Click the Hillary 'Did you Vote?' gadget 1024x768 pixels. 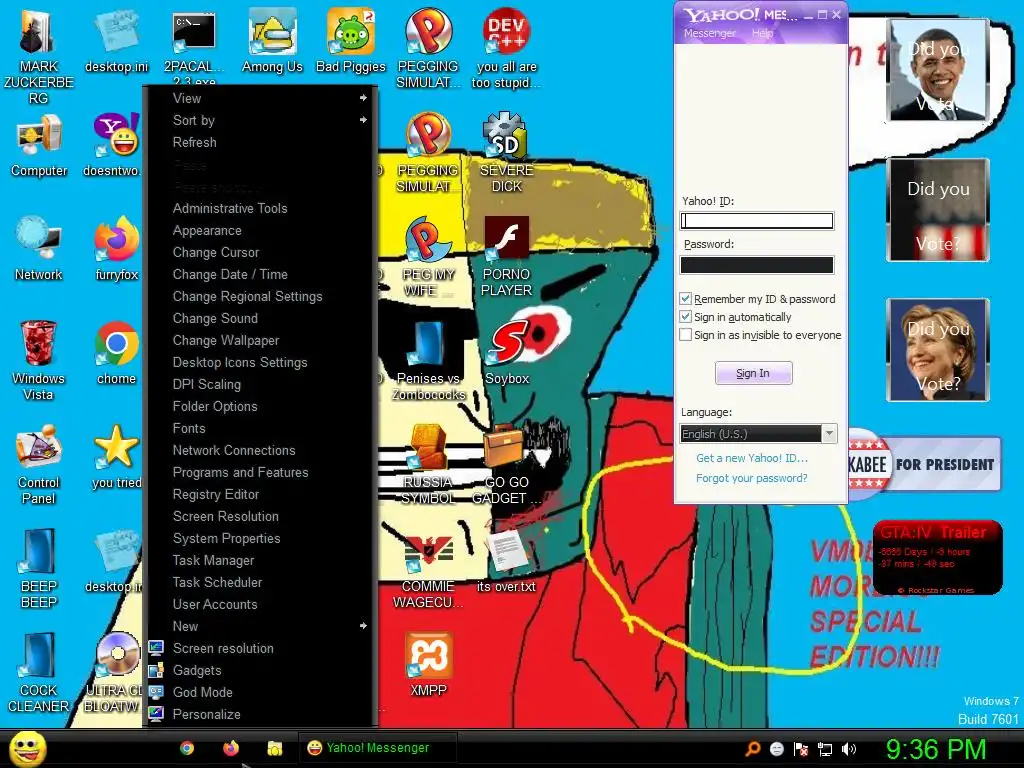click(x=938, y=349)
